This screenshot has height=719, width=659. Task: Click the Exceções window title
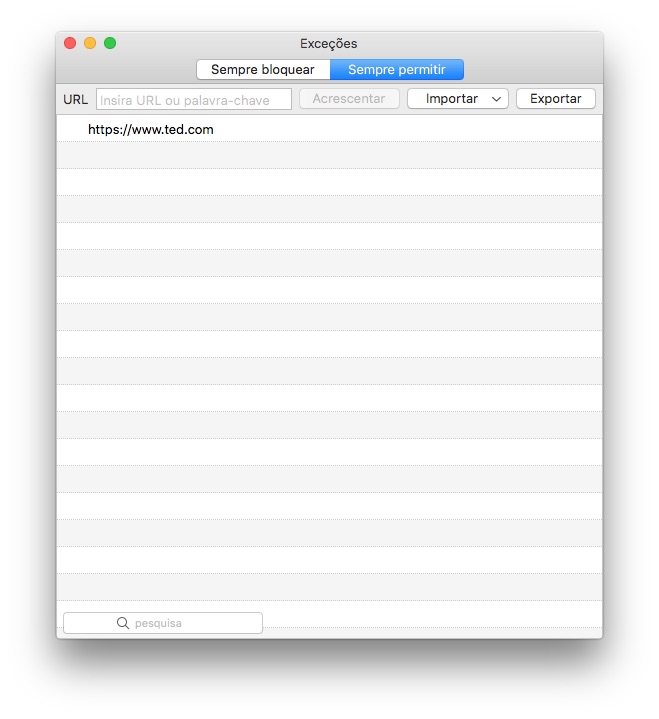click(328, 43)
